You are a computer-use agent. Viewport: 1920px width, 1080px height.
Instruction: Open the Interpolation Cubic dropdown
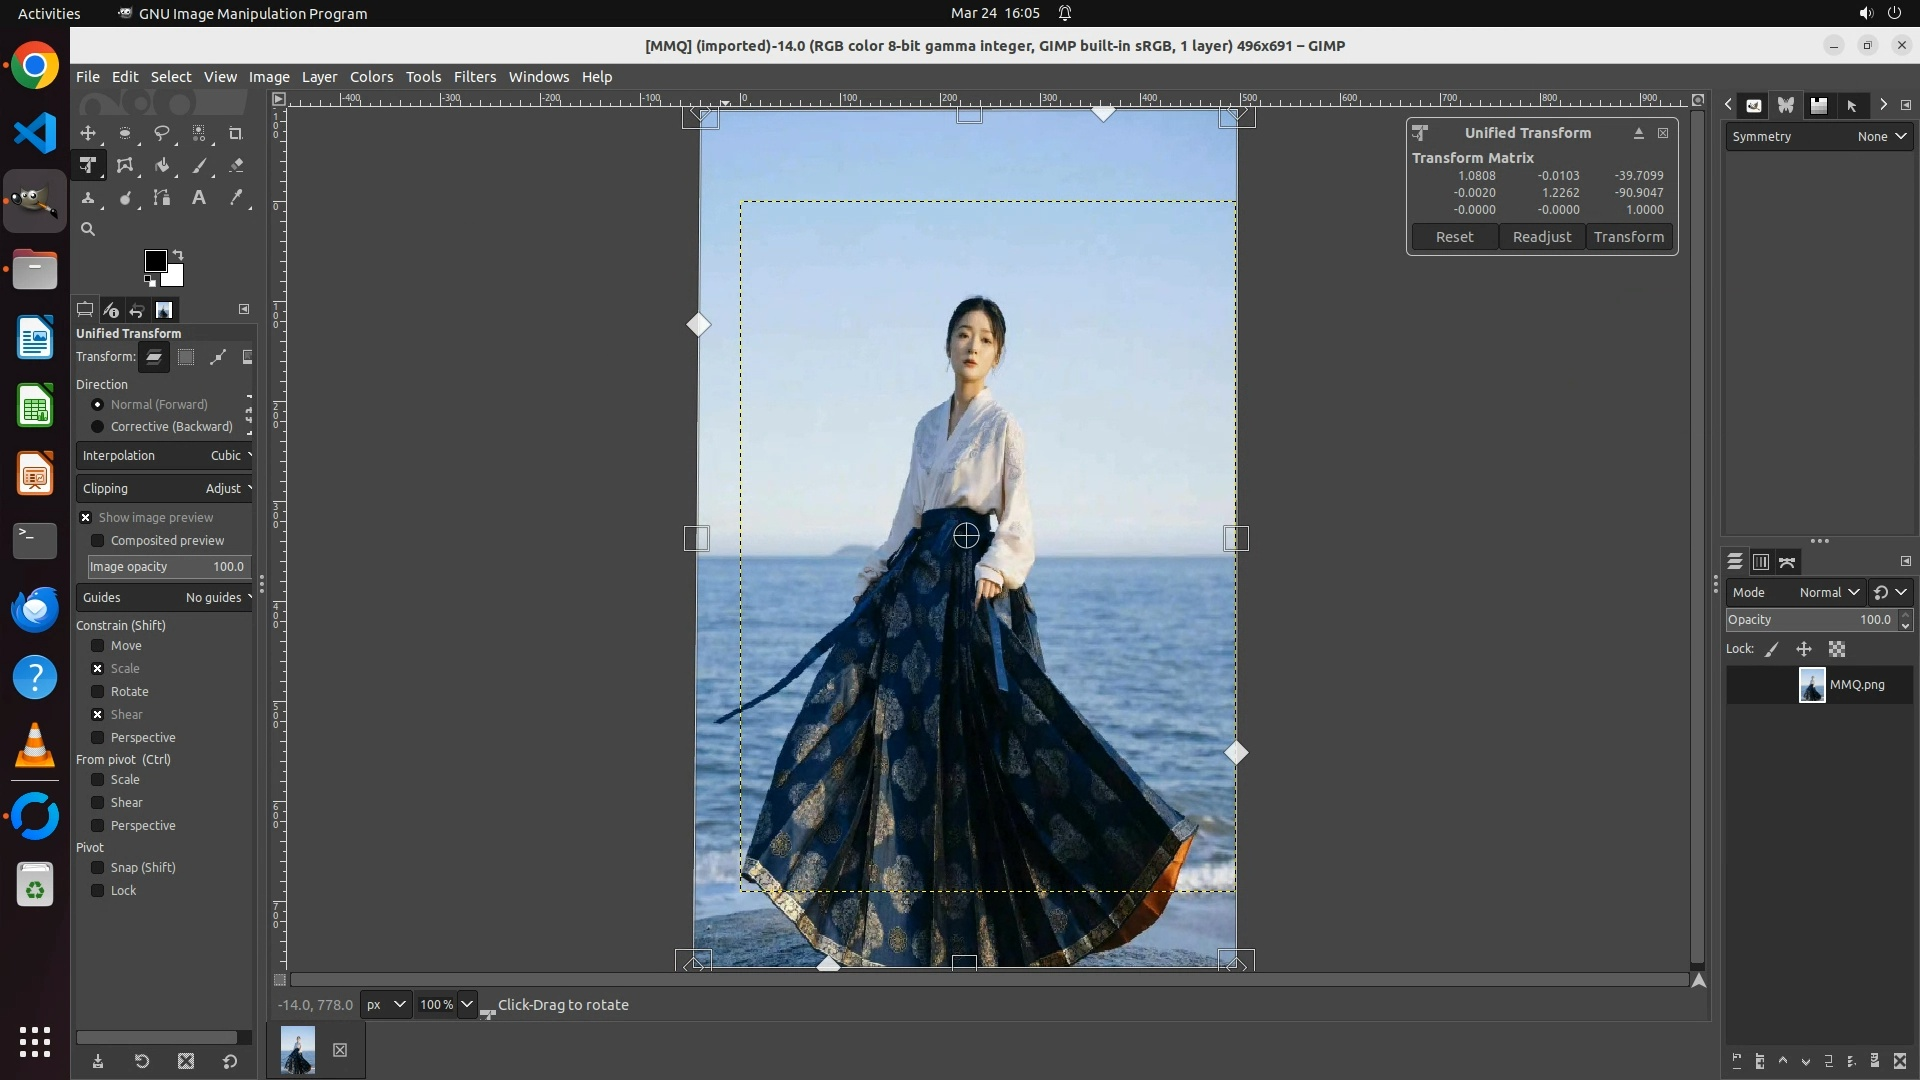point(165,456)
